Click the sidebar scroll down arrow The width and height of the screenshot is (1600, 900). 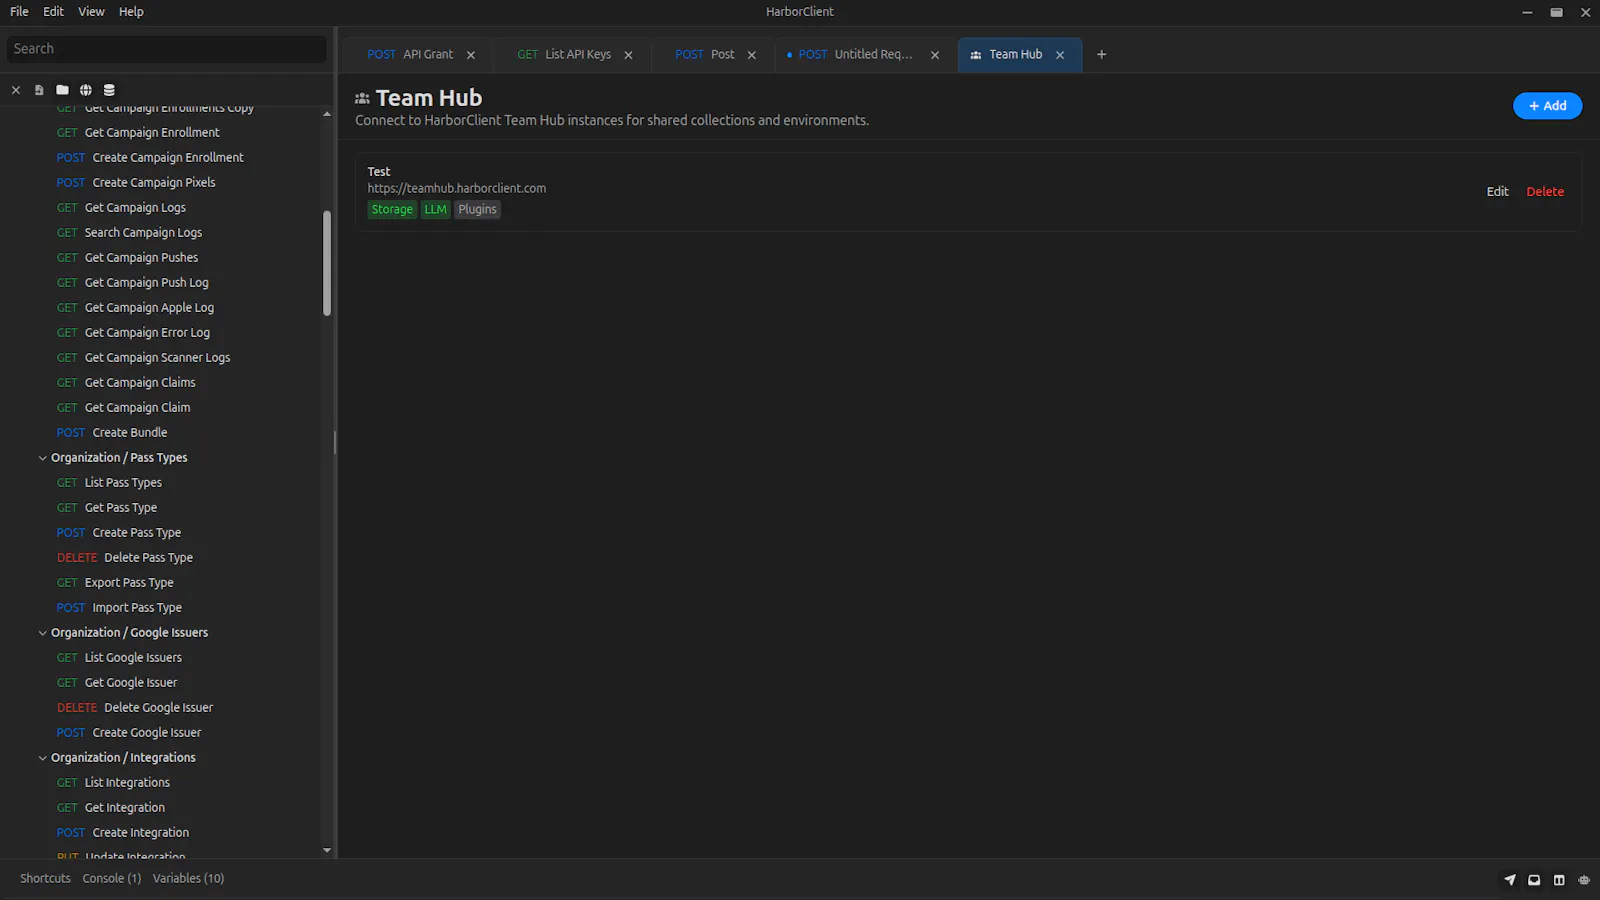pos(327,851)
